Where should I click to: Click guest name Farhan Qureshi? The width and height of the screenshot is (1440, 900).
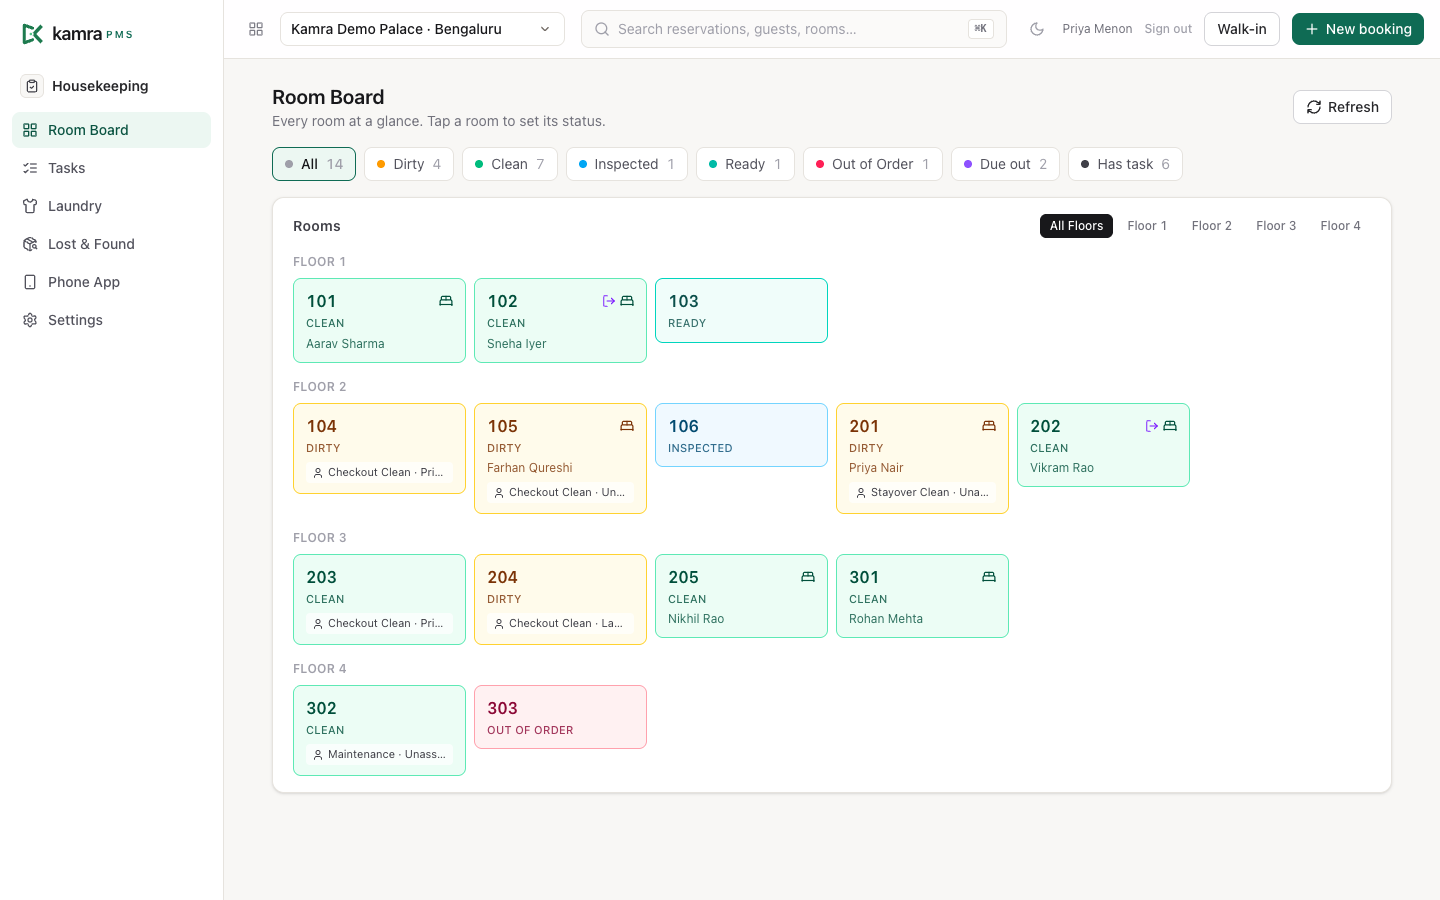click(x=530, y=468)
